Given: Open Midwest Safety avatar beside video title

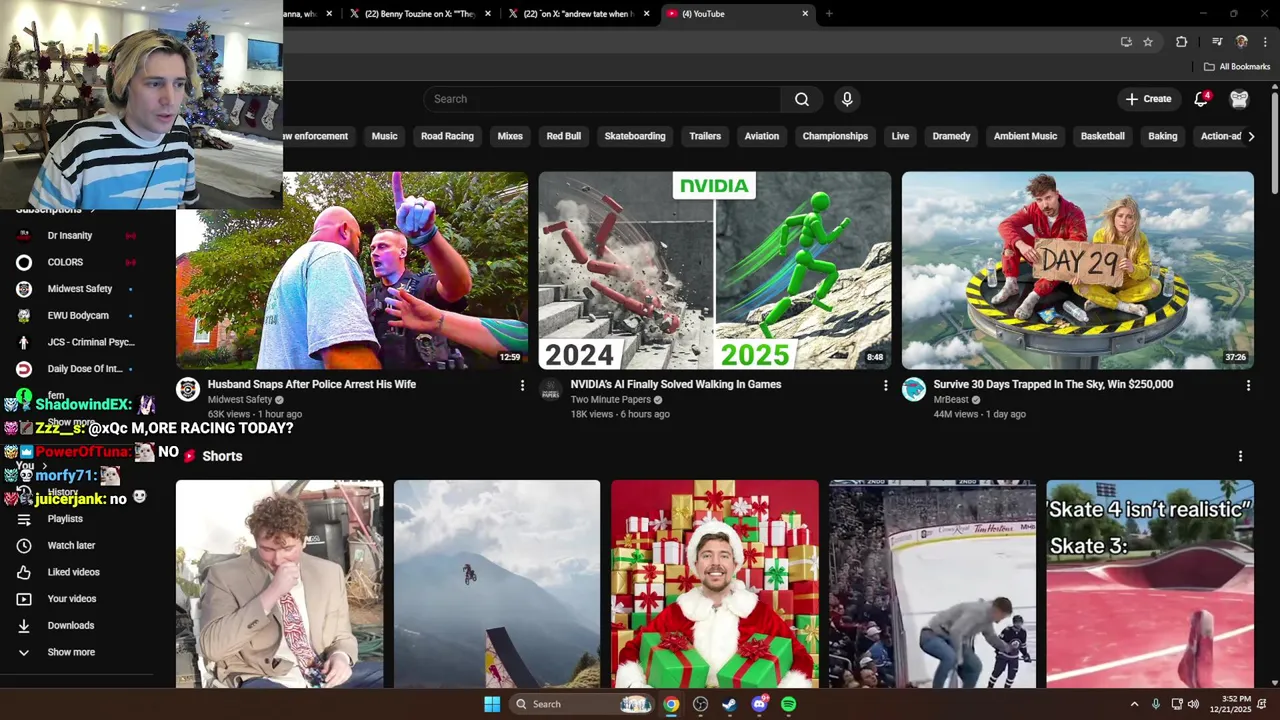Looking at the screenshot, I should (x=188, y=389).
